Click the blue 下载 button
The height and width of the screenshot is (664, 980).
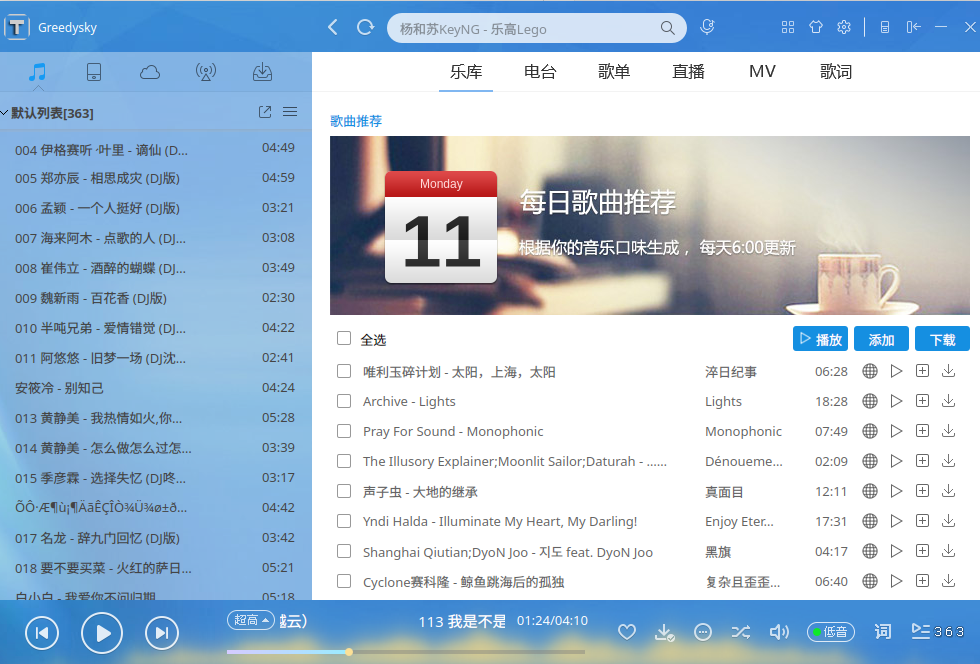click(x=942, y=339)
